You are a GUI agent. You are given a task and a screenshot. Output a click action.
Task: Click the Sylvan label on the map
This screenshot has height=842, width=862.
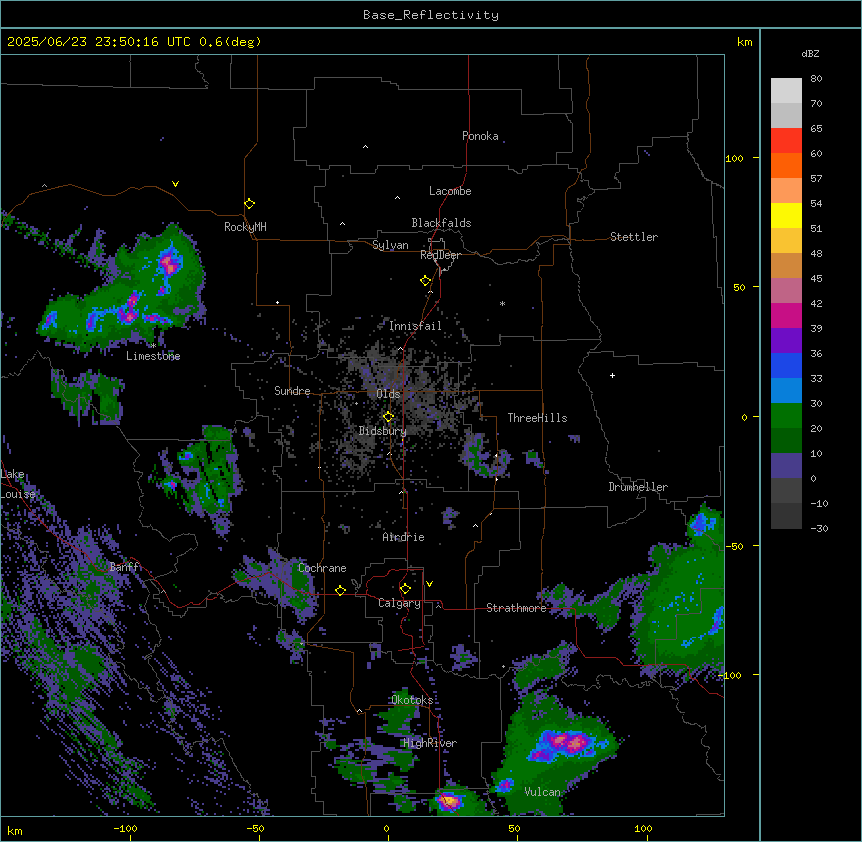click(390, 245)
